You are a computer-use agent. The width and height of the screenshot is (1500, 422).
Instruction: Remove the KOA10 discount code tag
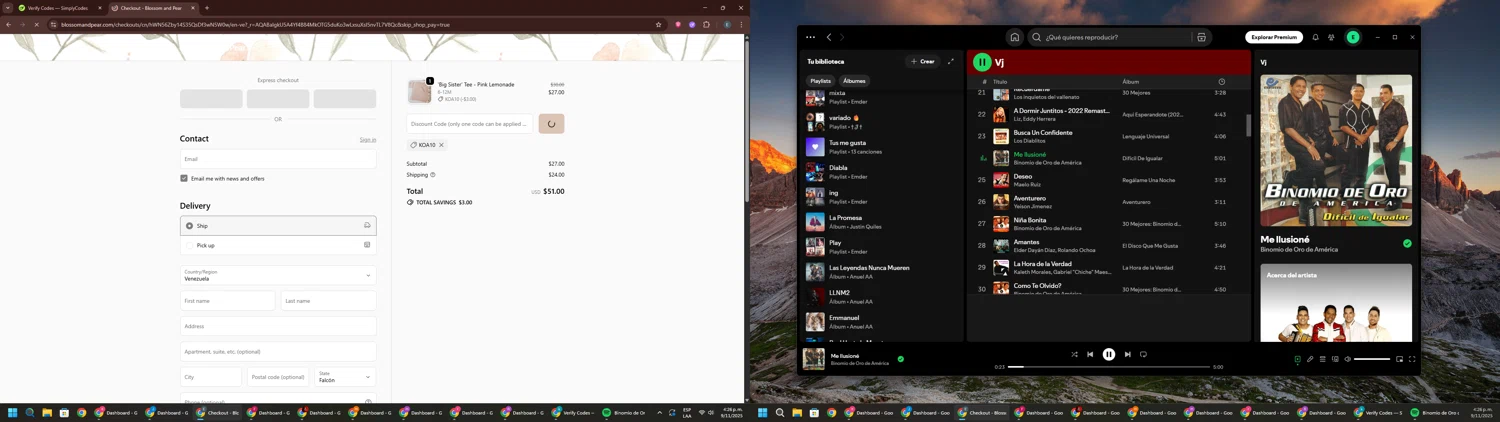[x=441, y=145]
